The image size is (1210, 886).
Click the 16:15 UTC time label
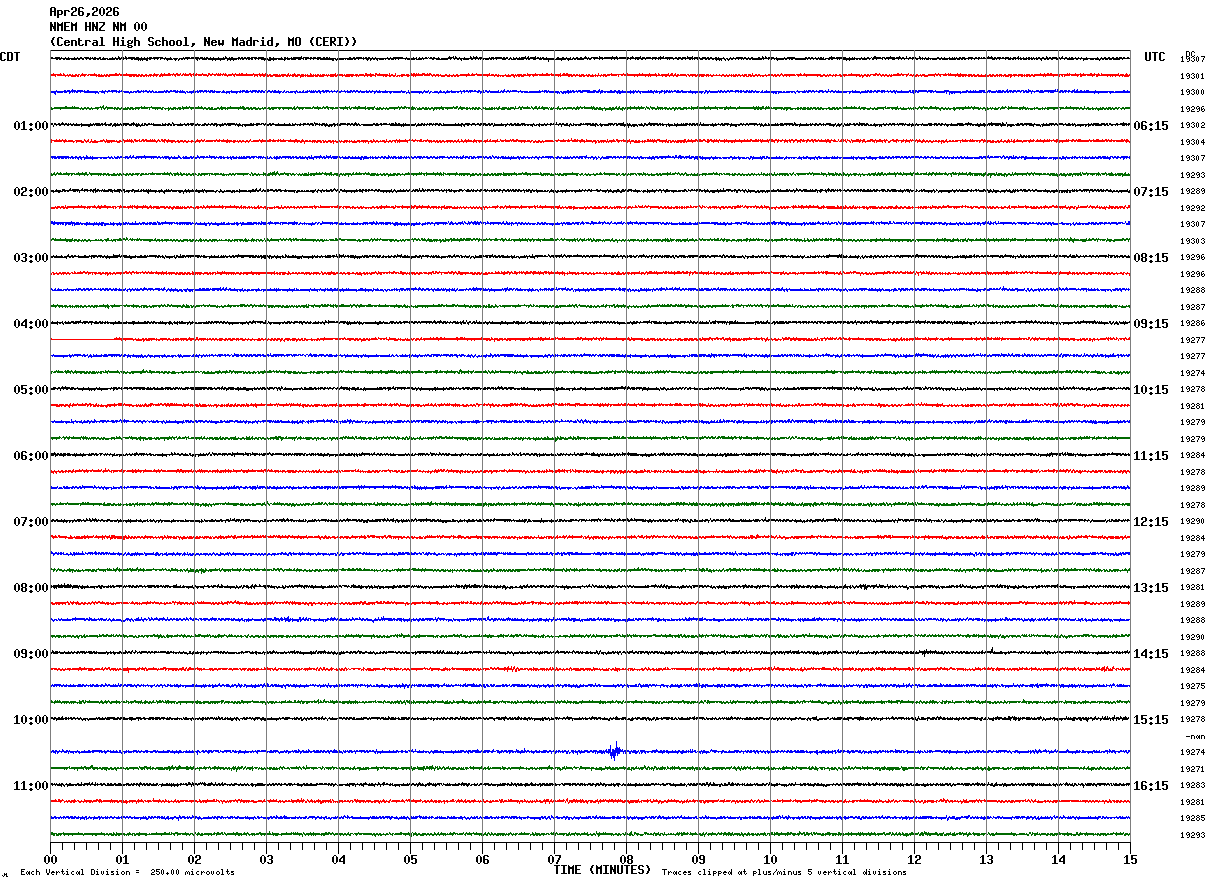(x=1151, y=786)
